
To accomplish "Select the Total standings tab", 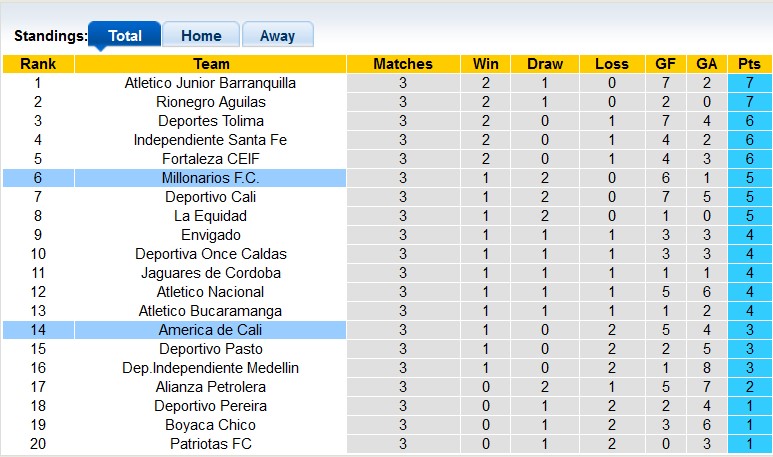I will pos(125,35).
